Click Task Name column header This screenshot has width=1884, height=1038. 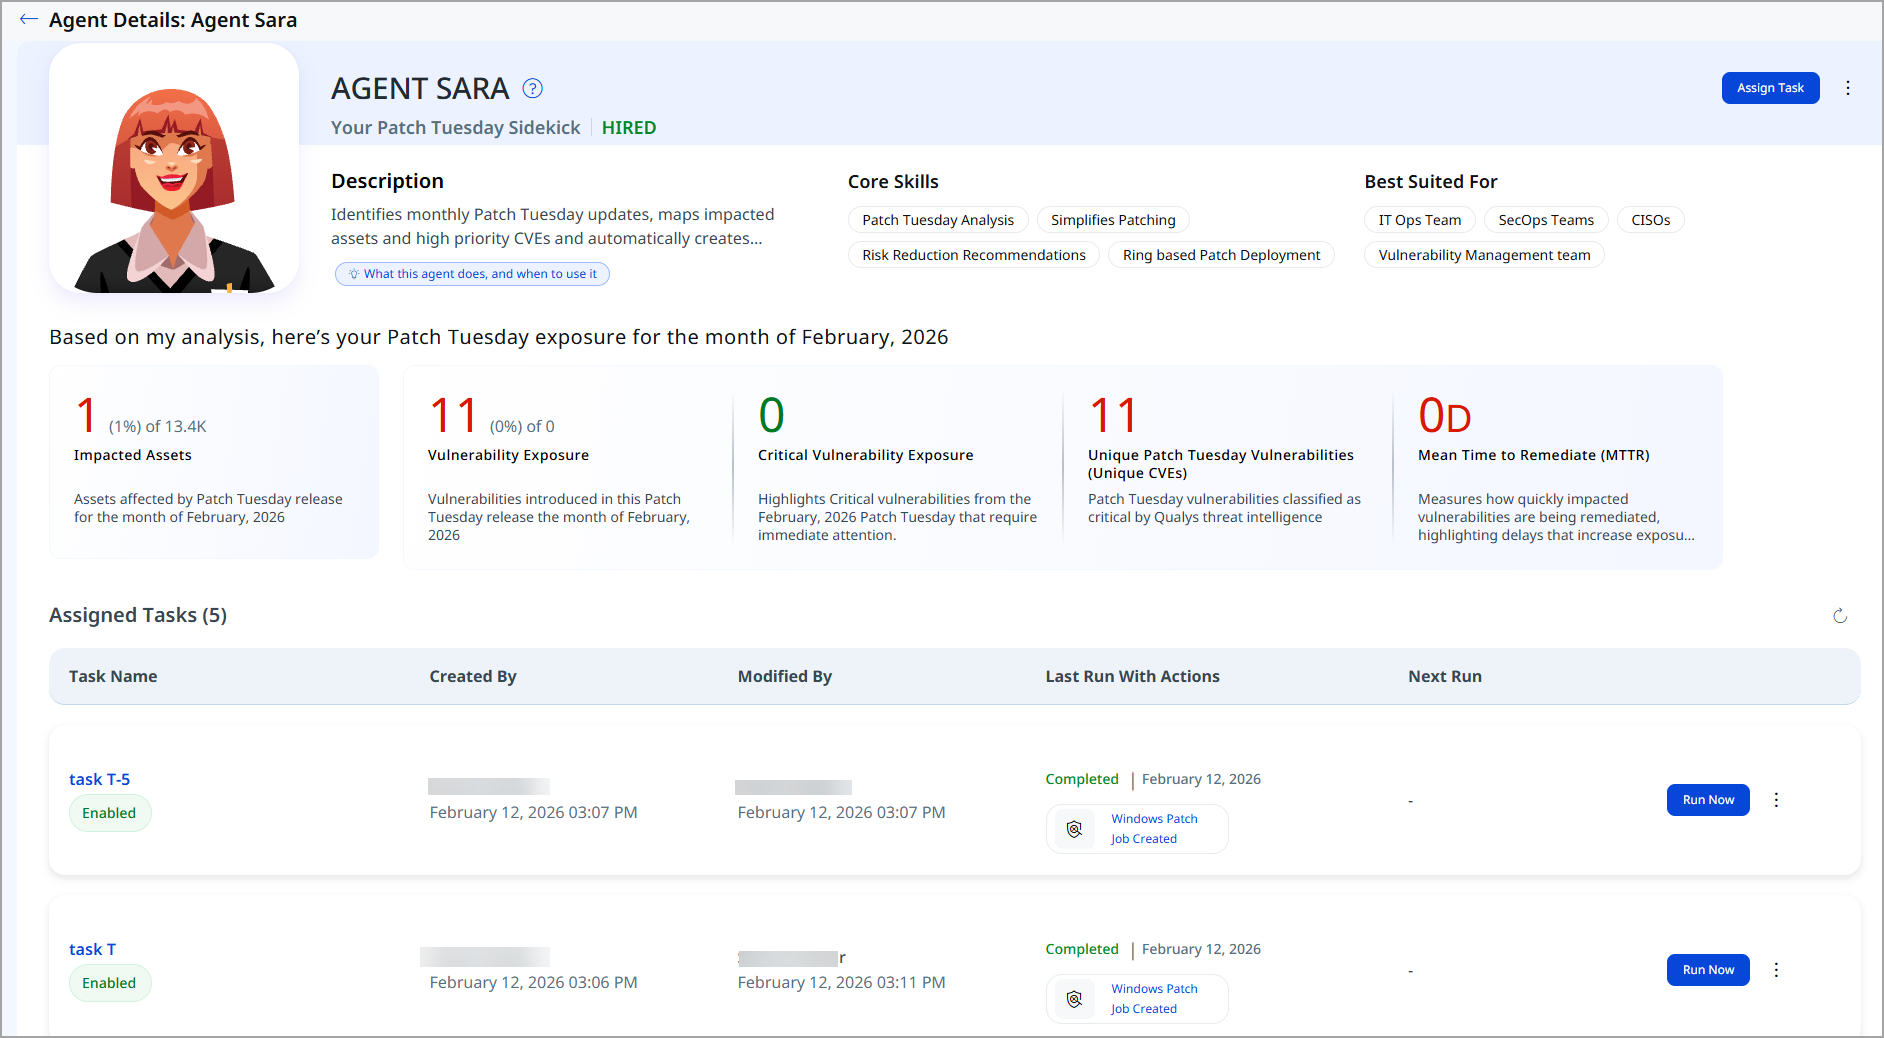click(113, 677)
